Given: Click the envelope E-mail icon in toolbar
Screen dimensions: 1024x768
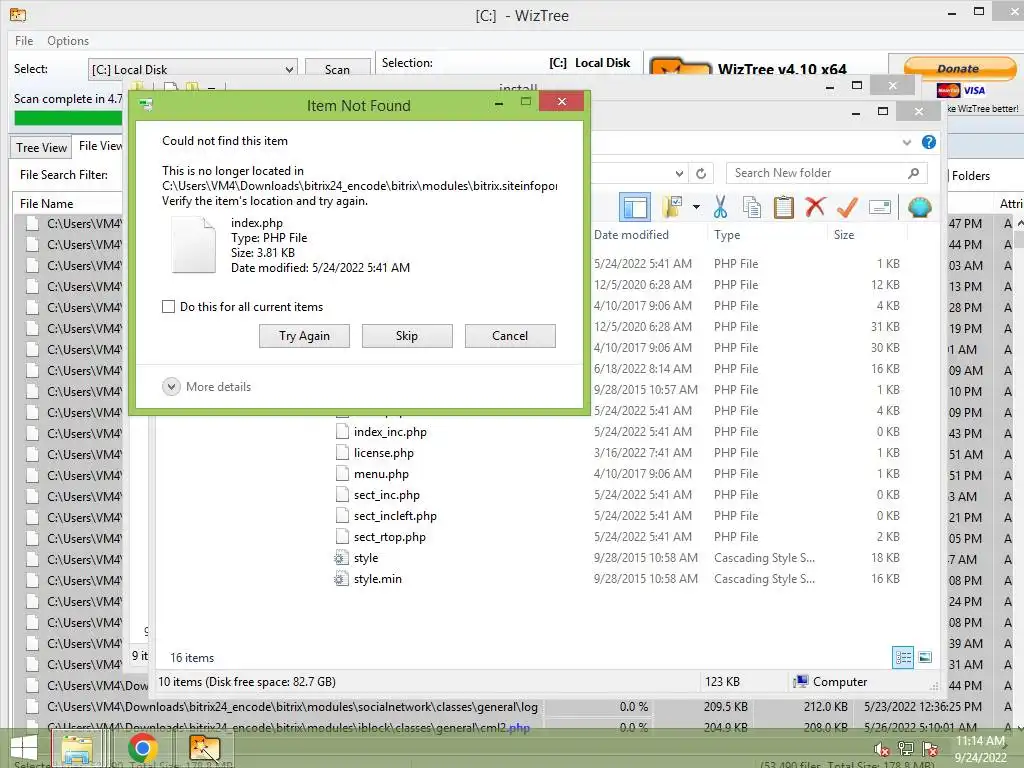Looking at the screenshot, I should (x=880, y=208).
